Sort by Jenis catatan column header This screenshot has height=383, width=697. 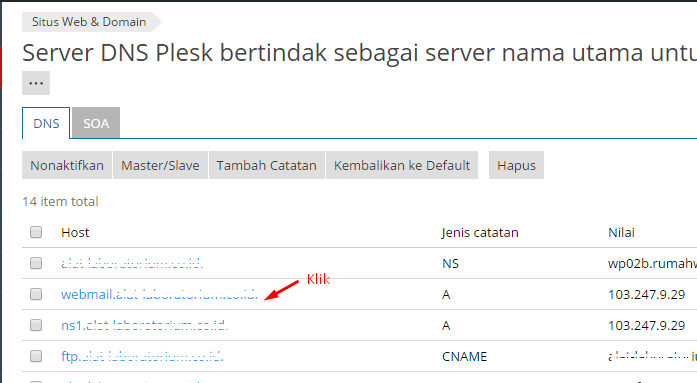[480, 232]
